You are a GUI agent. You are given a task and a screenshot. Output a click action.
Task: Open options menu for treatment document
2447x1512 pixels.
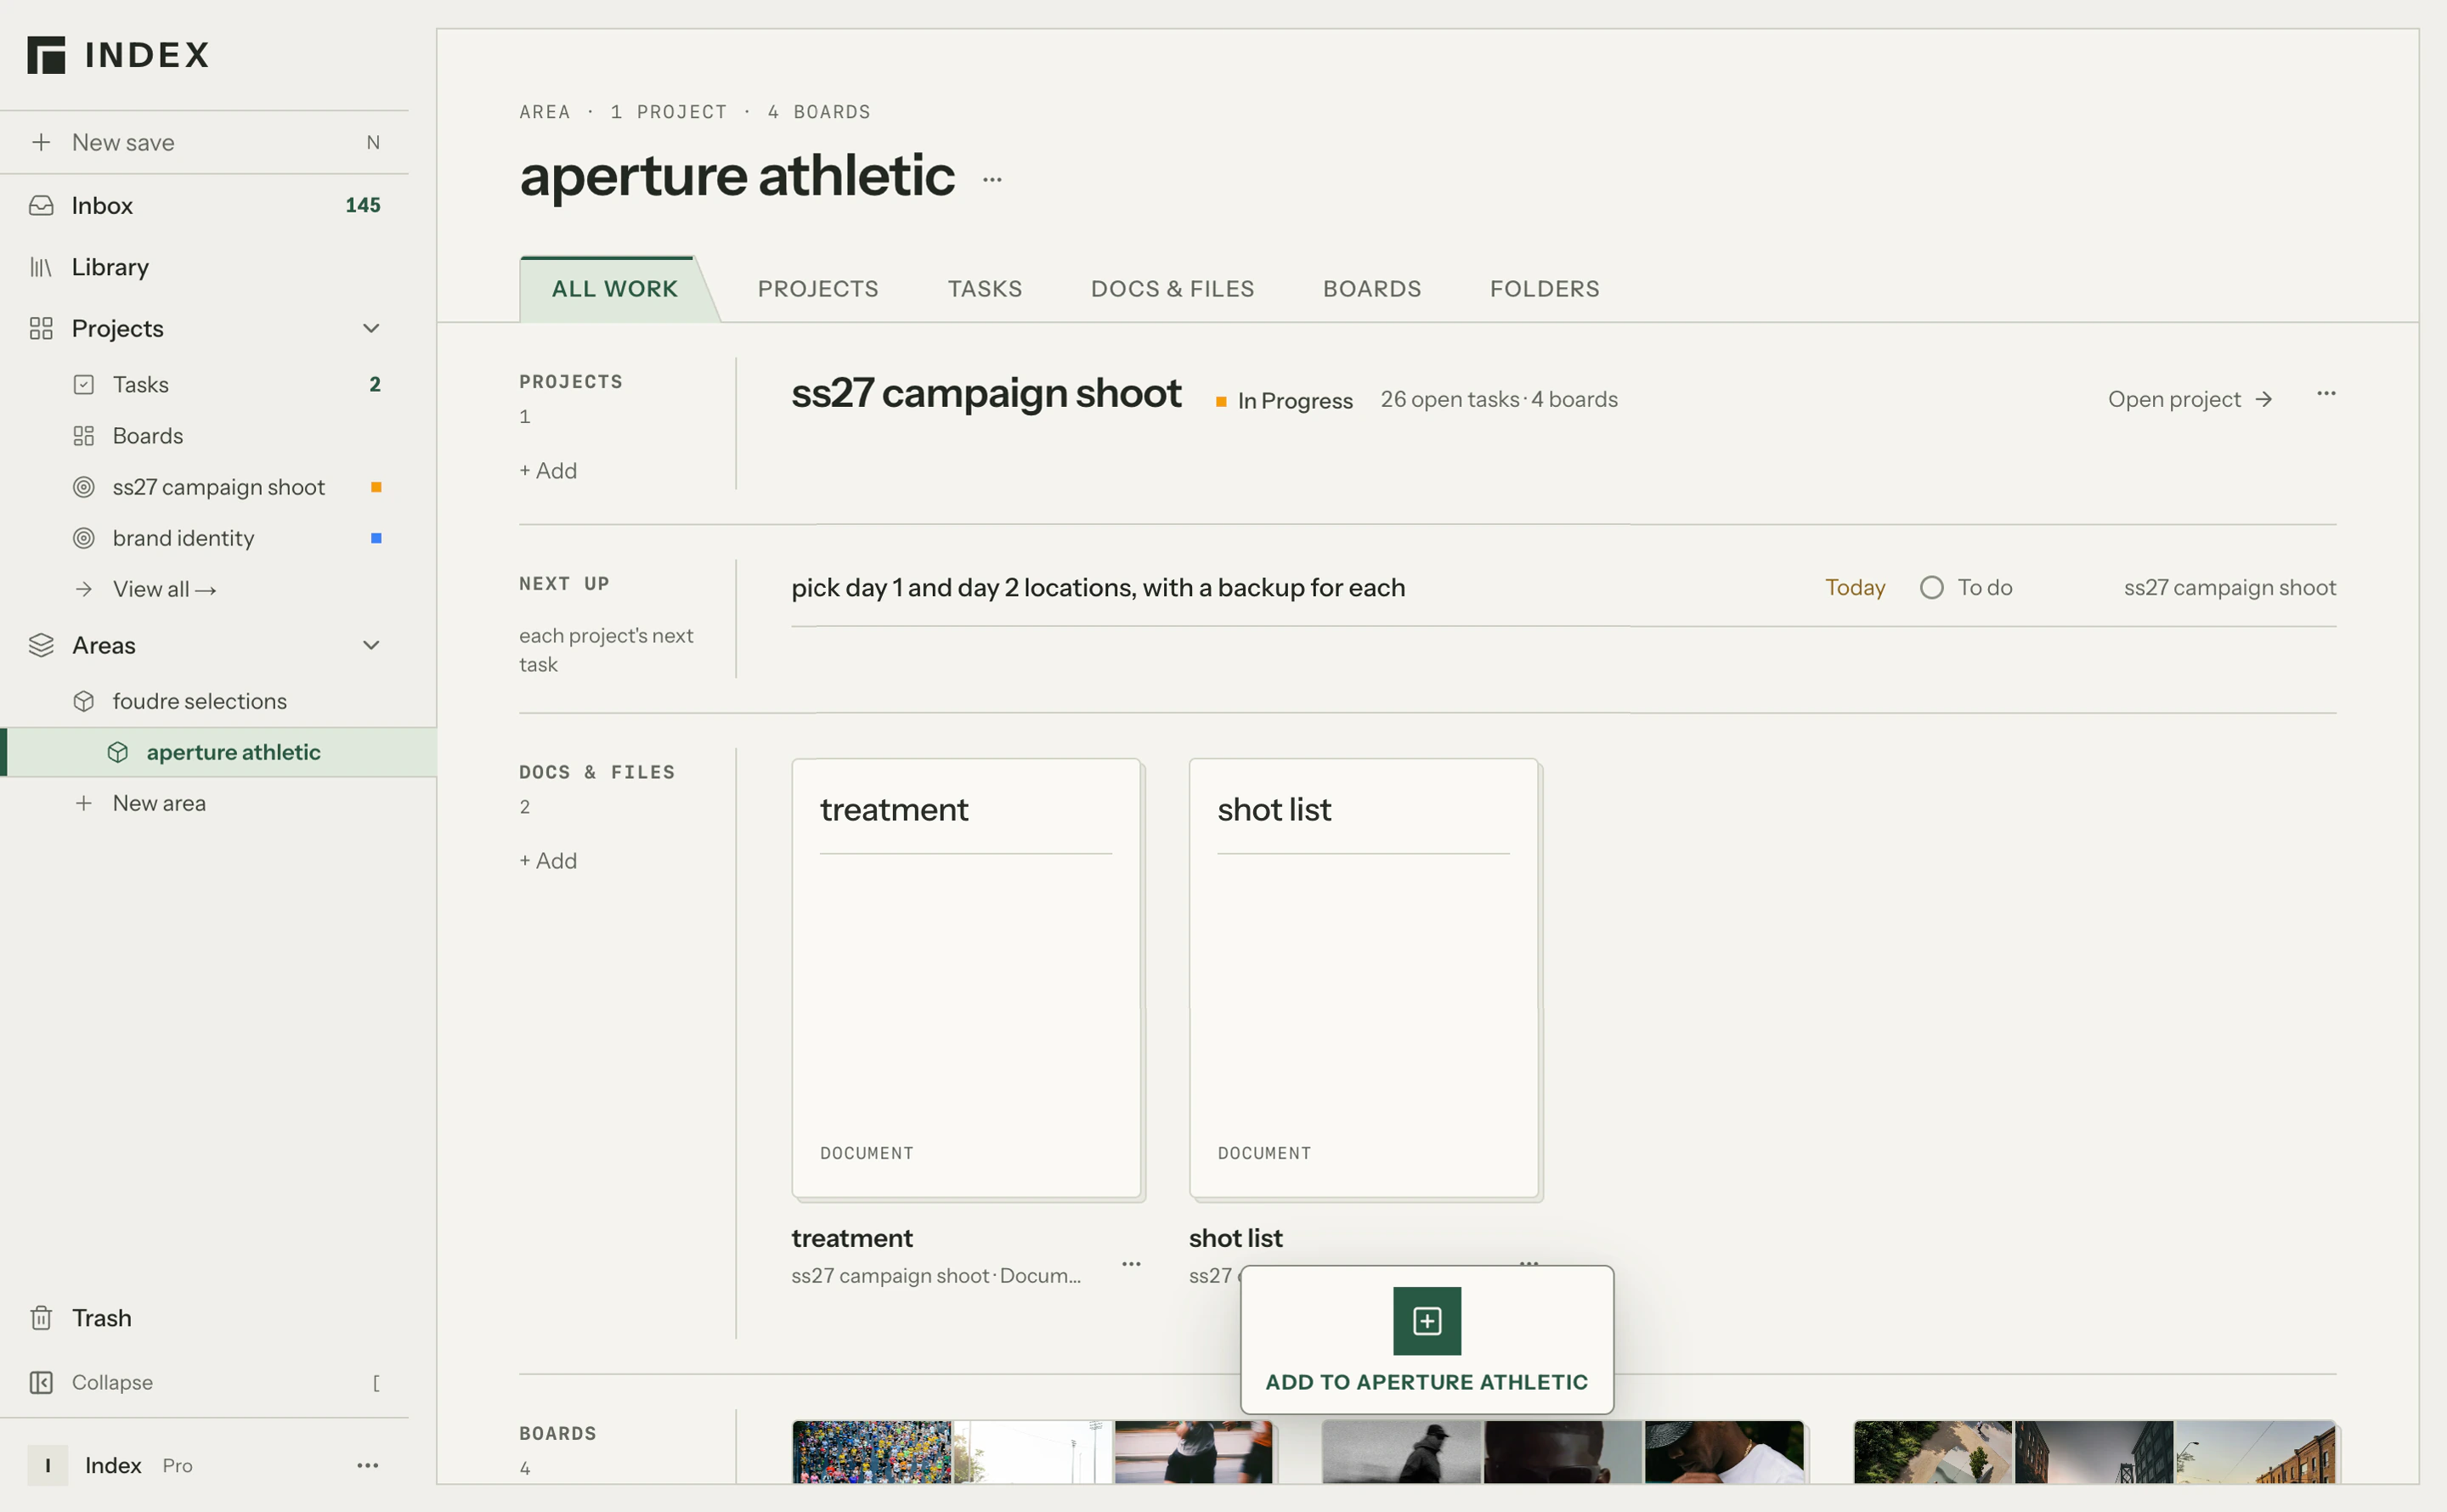(1131, 1264)
